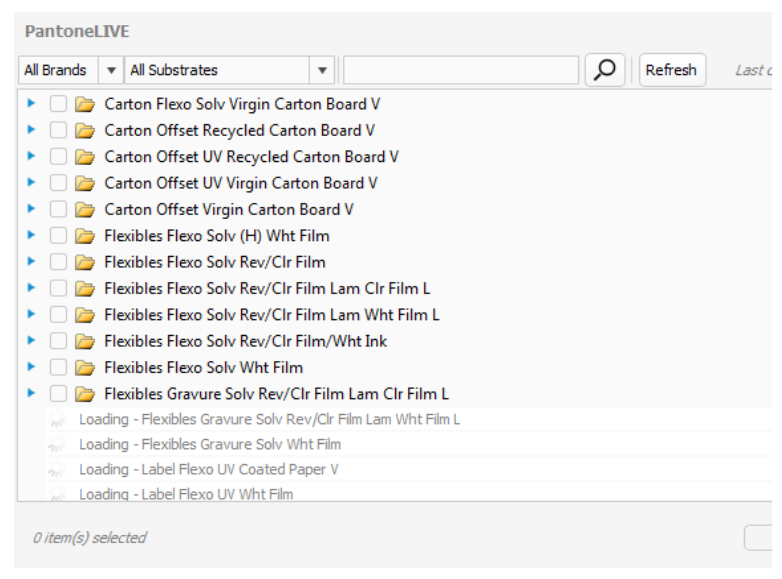Click folder icon of Flexibles Flexo Solv (H) Wht Film

click(85, 236)
